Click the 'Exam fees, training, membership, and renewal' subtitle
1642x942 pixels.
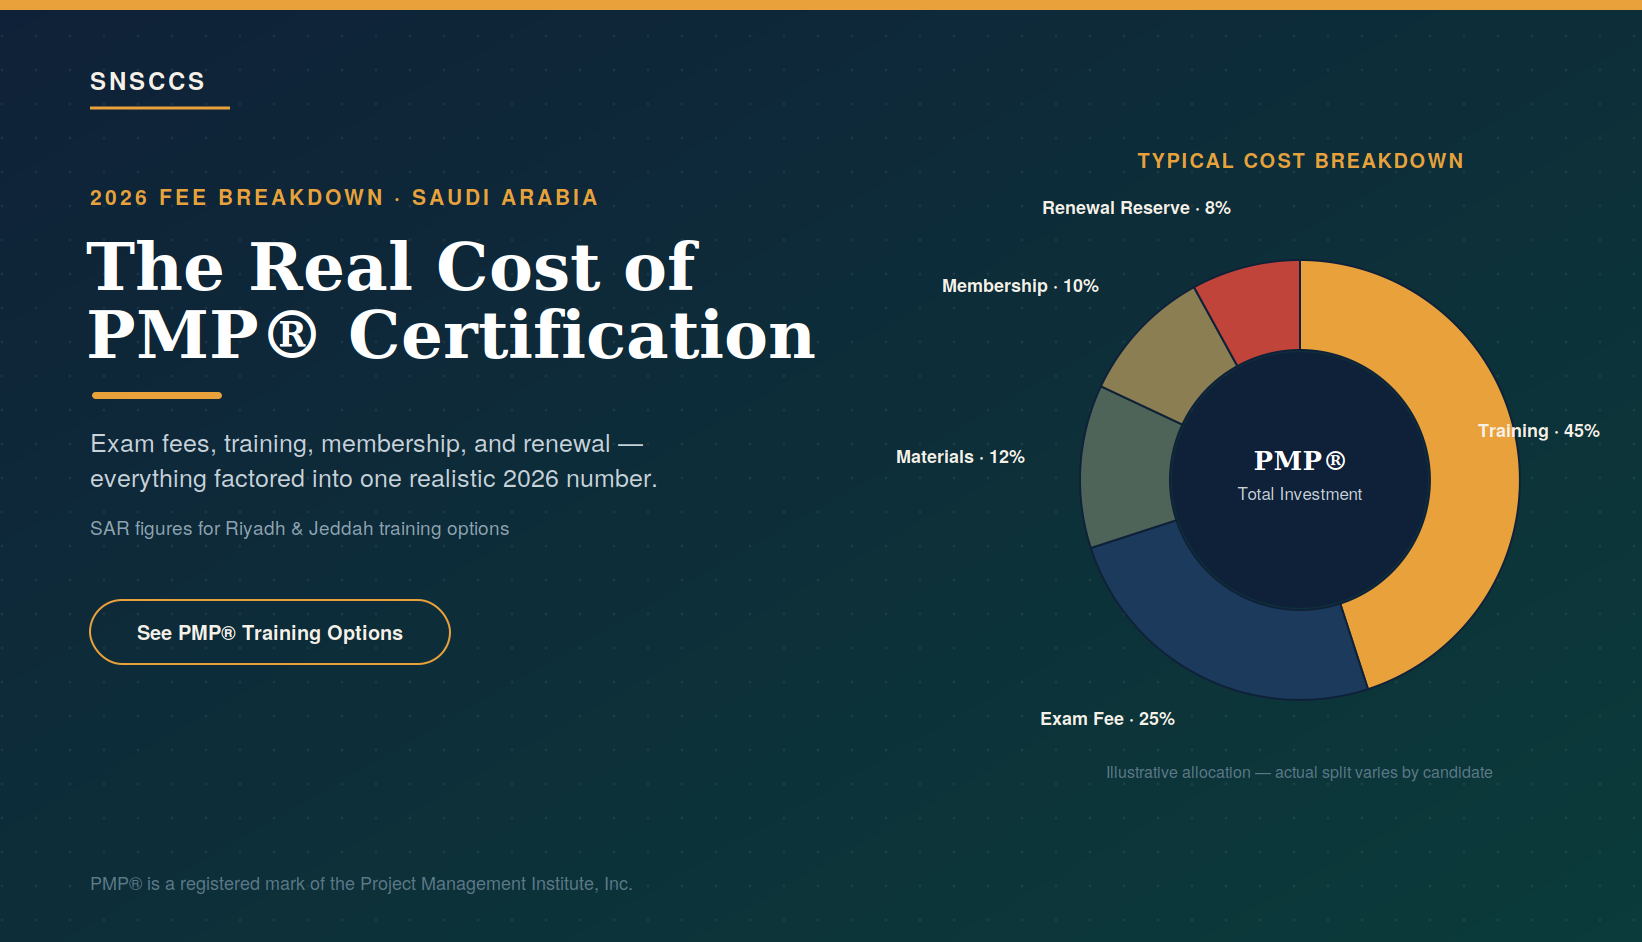point(374,461)
